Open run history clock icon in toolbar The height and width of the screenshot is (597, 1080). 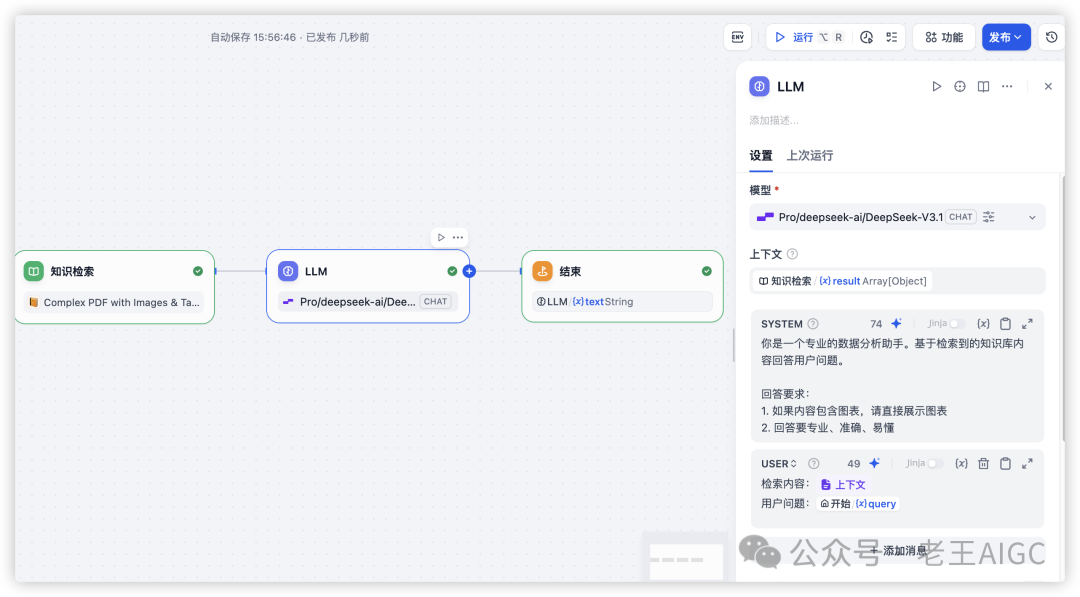click(866, 37)
